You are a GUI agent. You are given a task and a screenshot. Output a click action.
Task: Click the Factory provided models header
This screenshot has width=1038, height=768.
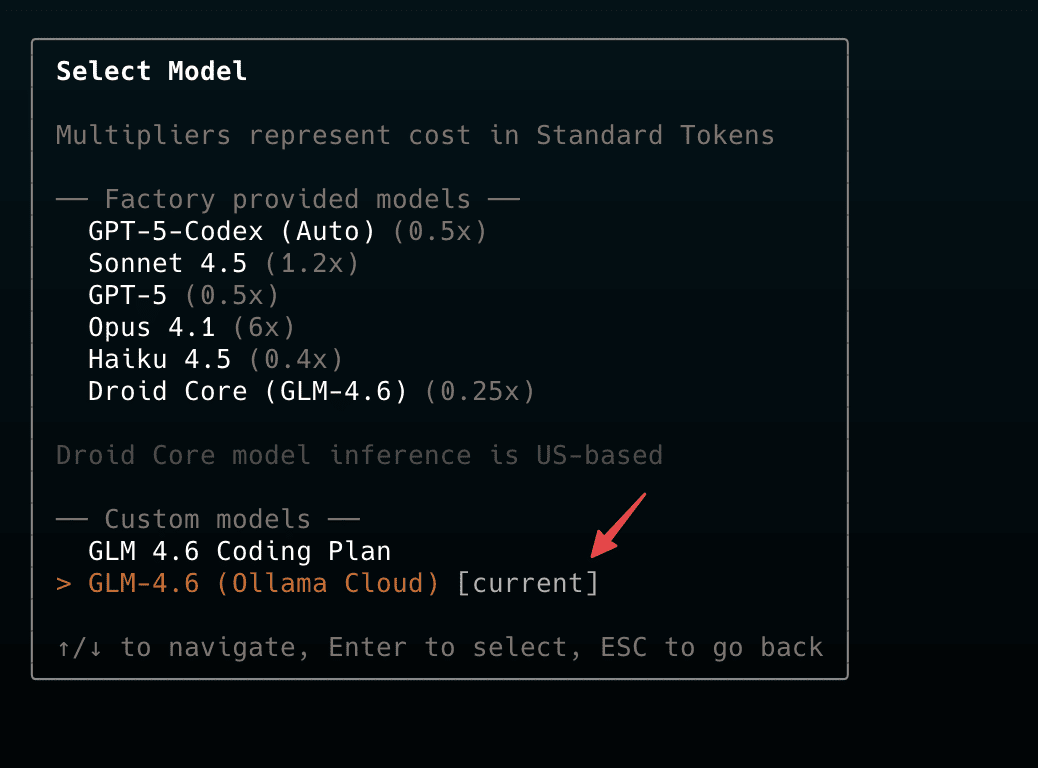pos(287,200)
